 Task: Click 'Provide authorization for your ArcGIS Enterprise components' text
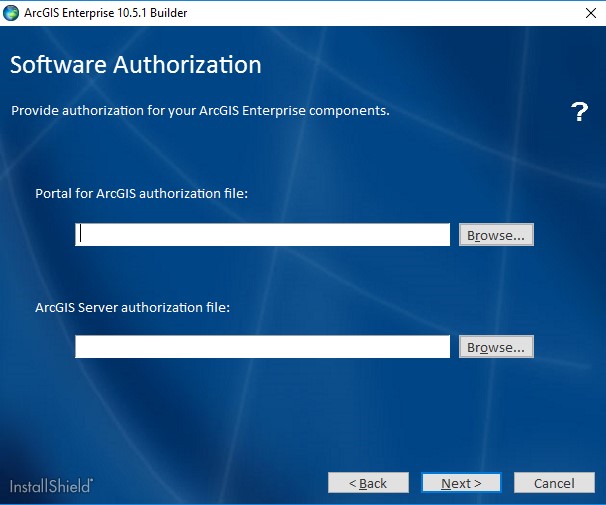[200, 111]
